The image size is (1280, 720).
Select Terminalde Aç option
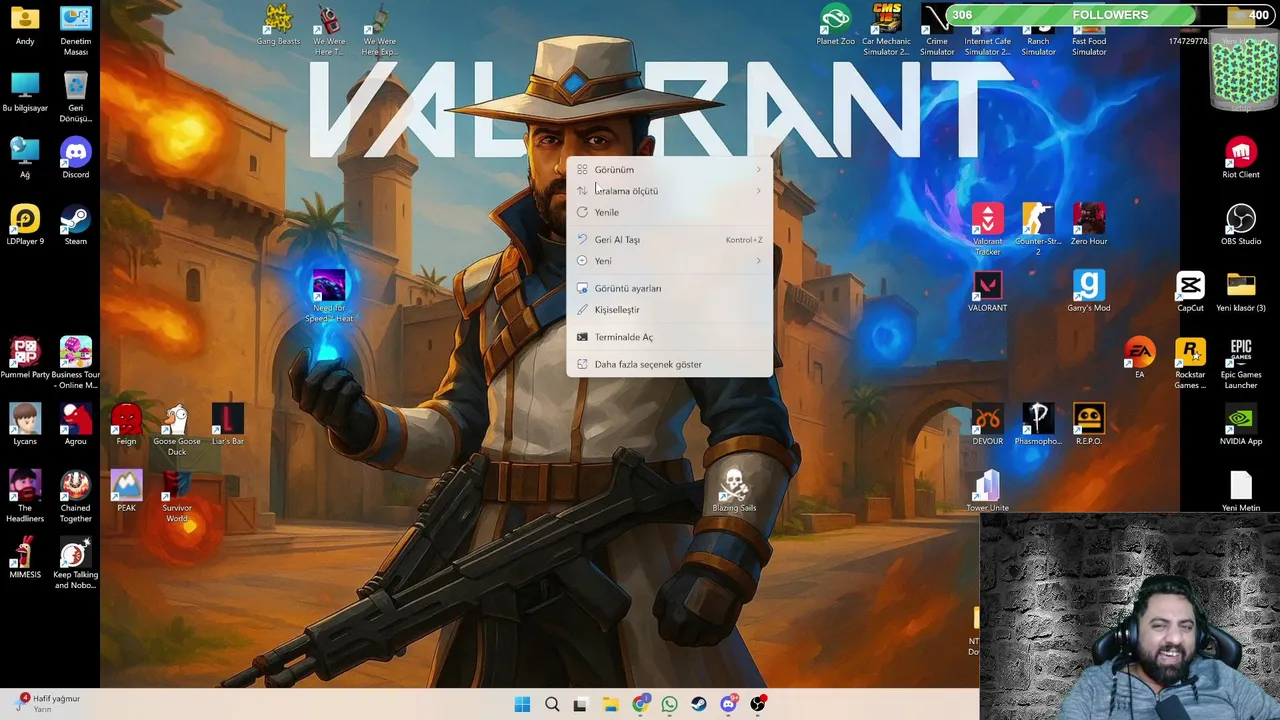click(669, 337)
